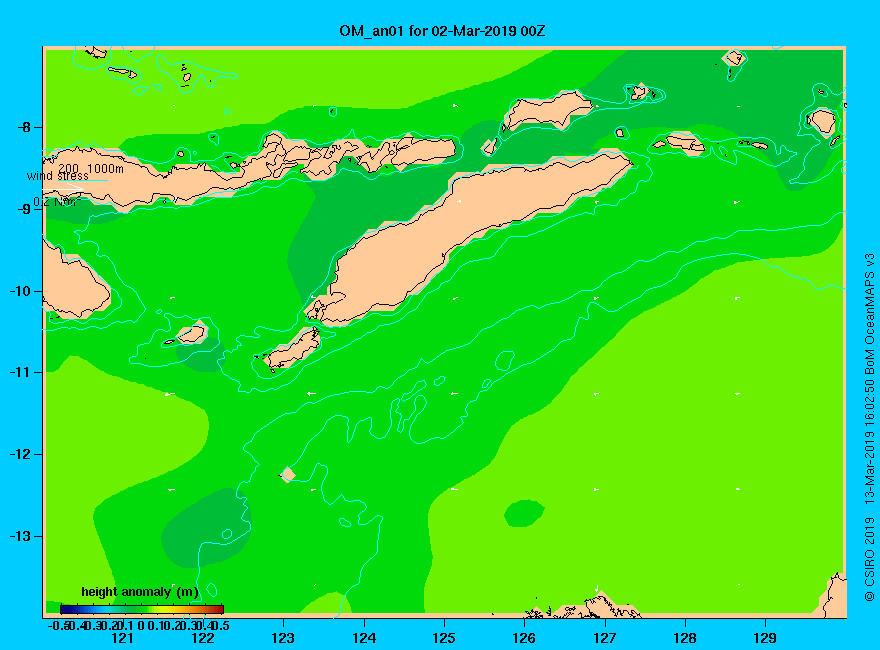
Task: Click longitude label 122
Action: (x=203, y=638)
